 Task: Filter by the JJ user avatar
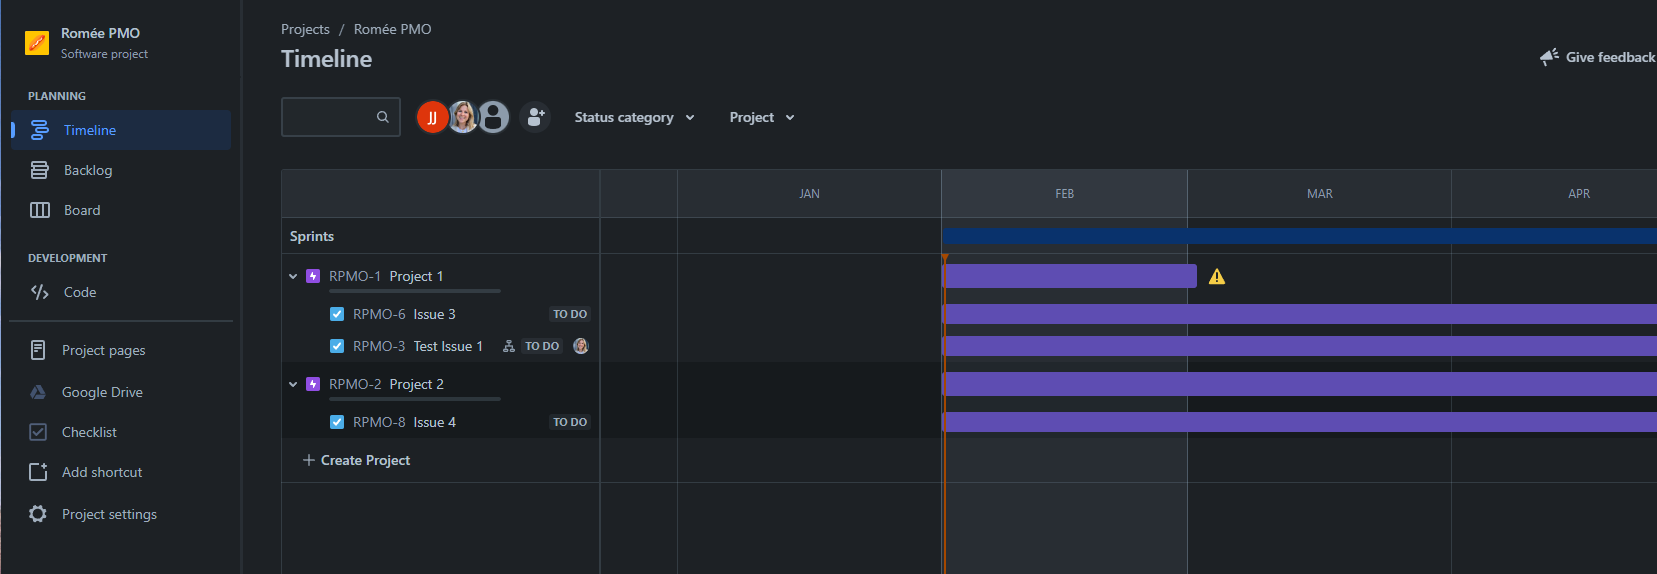coord(432,117)
